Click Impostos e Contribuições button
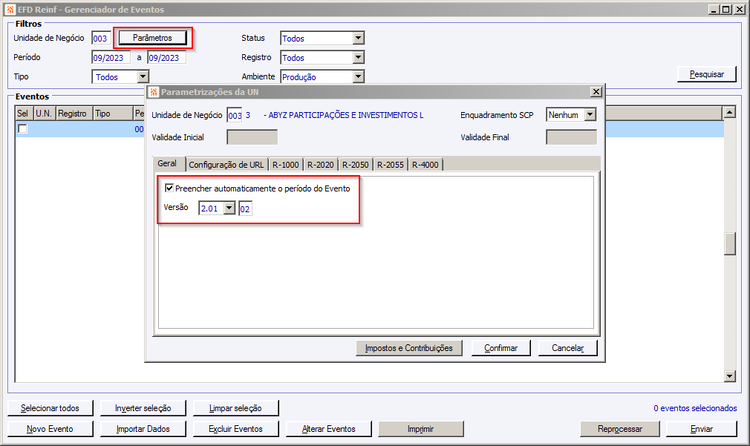750x446 pixels. pyautogui.click(x=409, y=348)
